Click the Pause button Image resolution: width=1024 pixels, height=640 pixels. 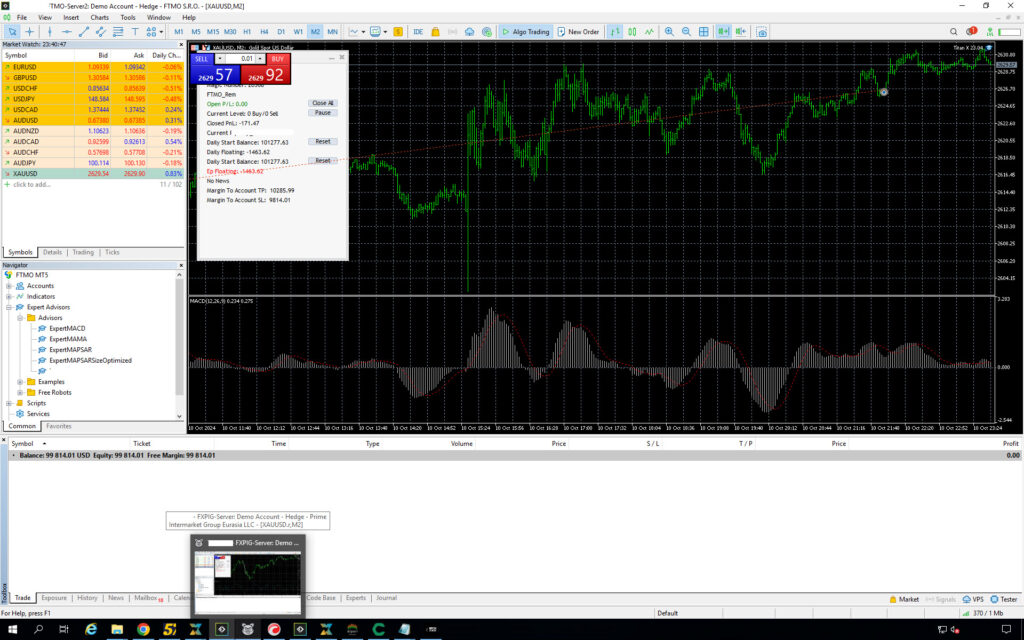pyautogui.click(x=323, y=113)
